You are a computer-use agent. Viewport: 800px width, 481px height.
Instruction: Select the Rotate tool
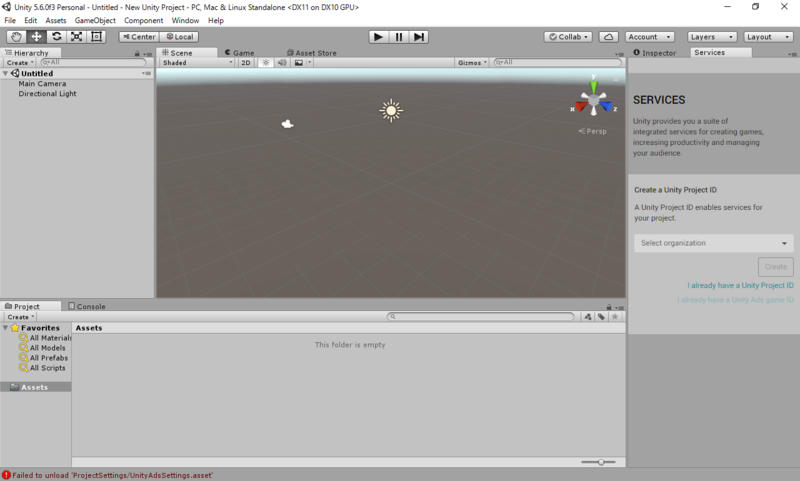pyautogui.click(x=56, y=37)
